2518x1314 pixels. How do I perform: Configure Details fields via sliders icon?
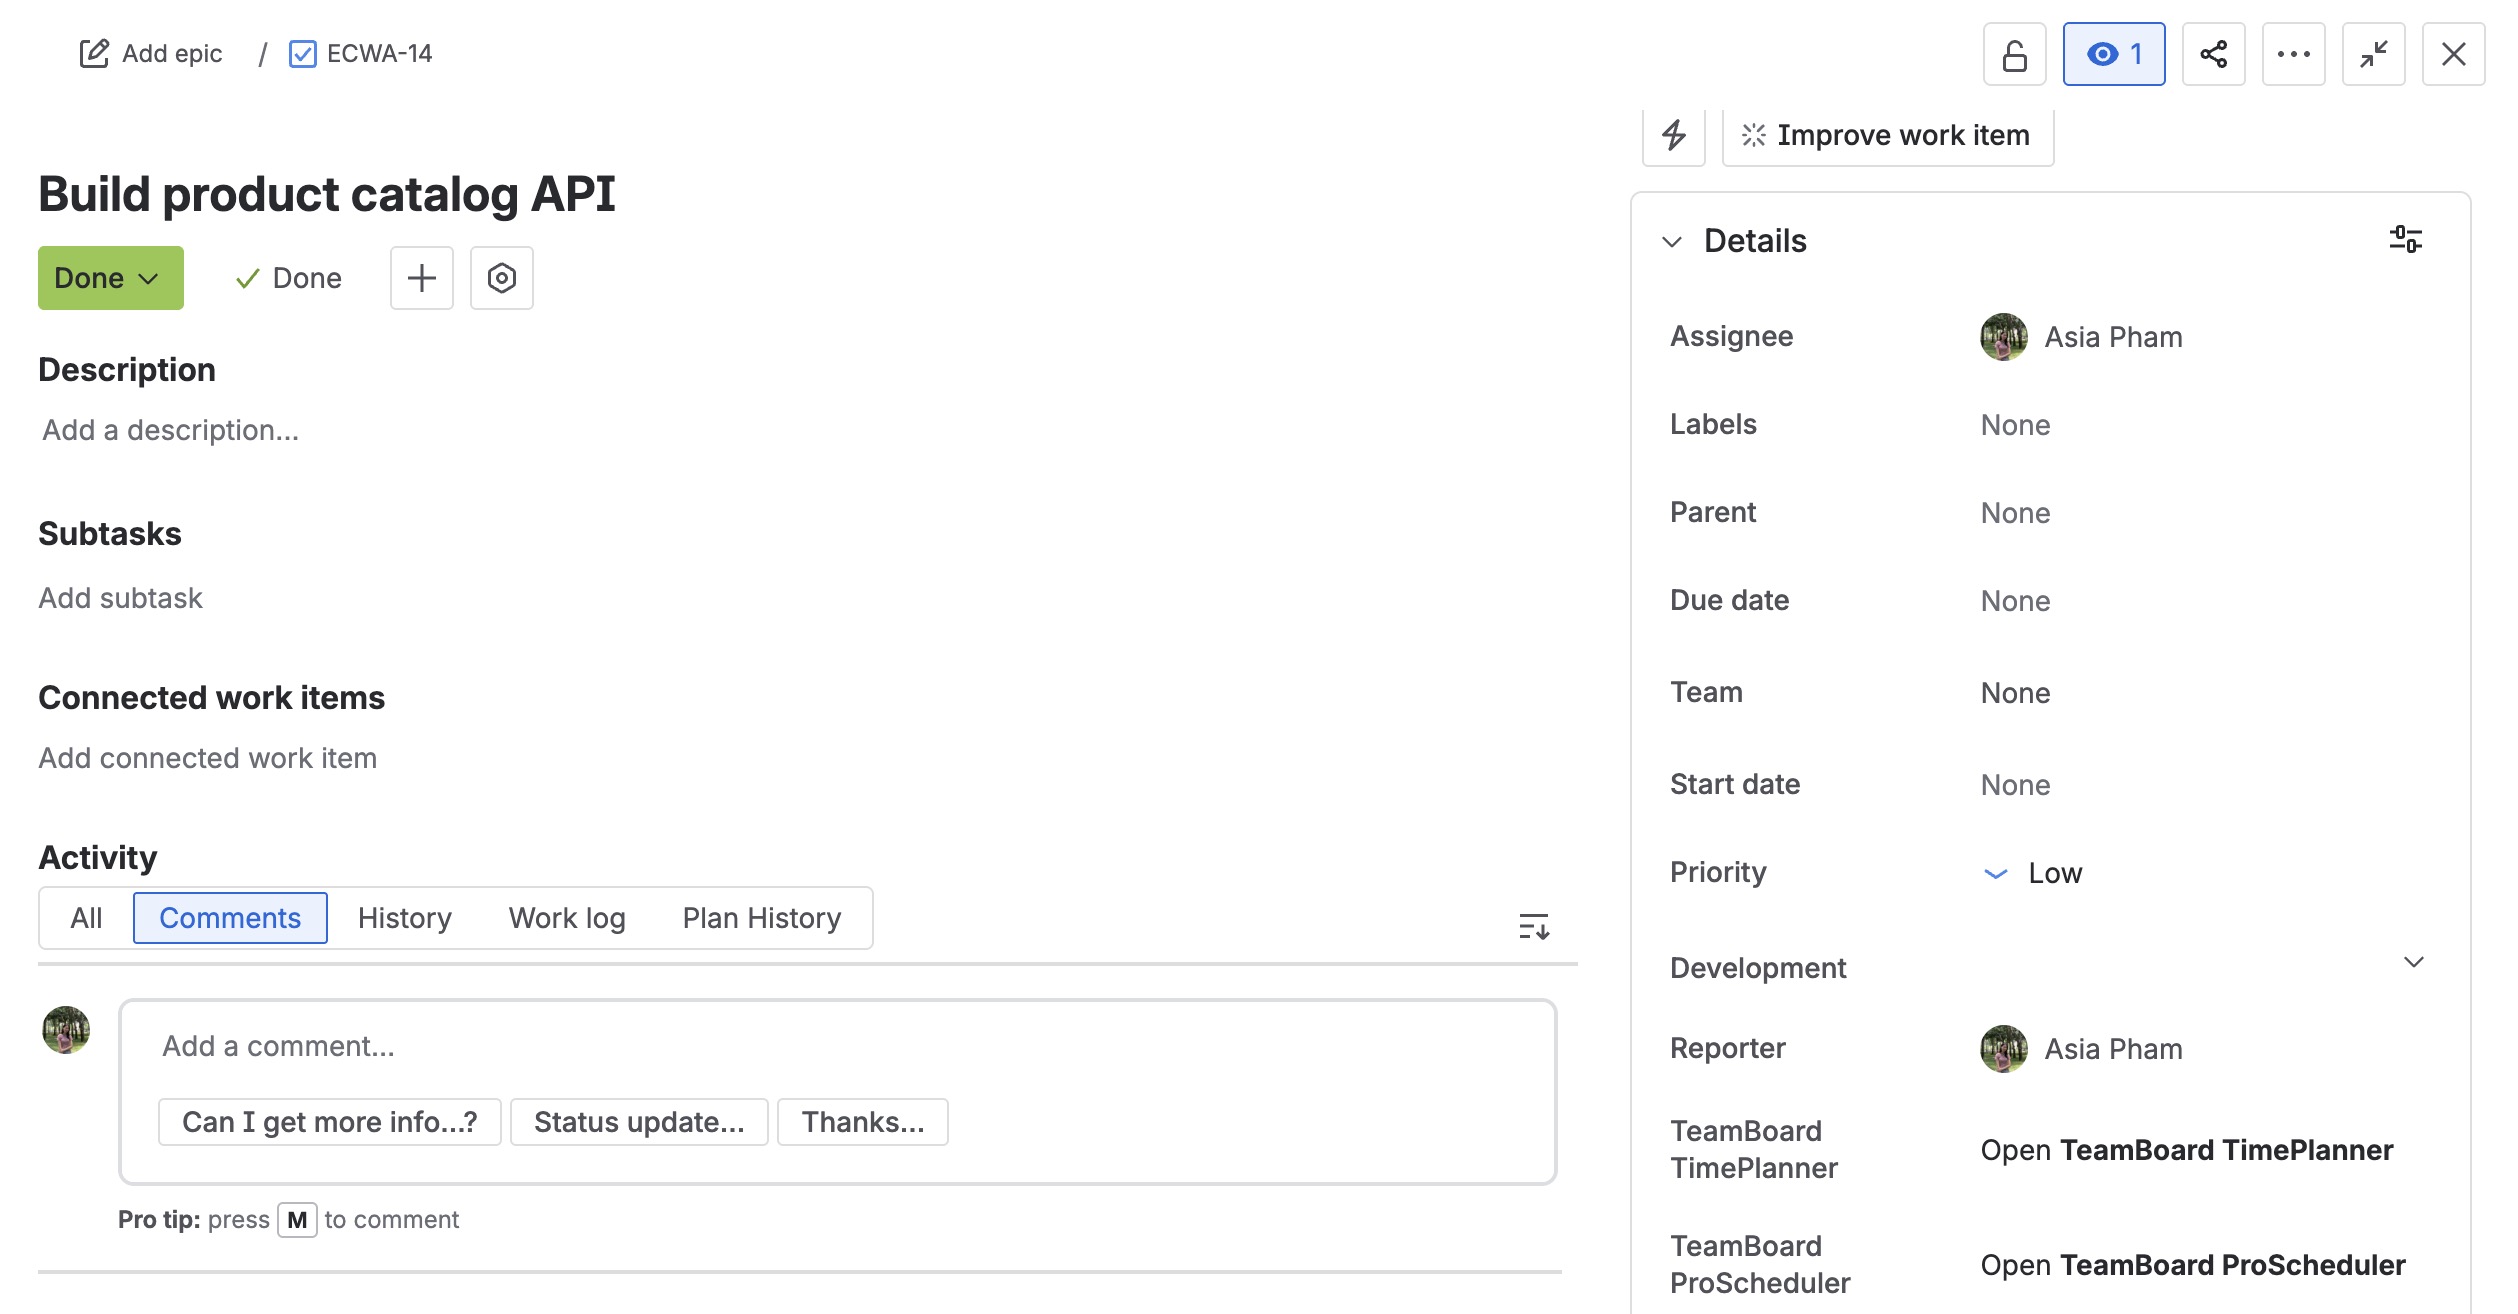click(2405, 240)
